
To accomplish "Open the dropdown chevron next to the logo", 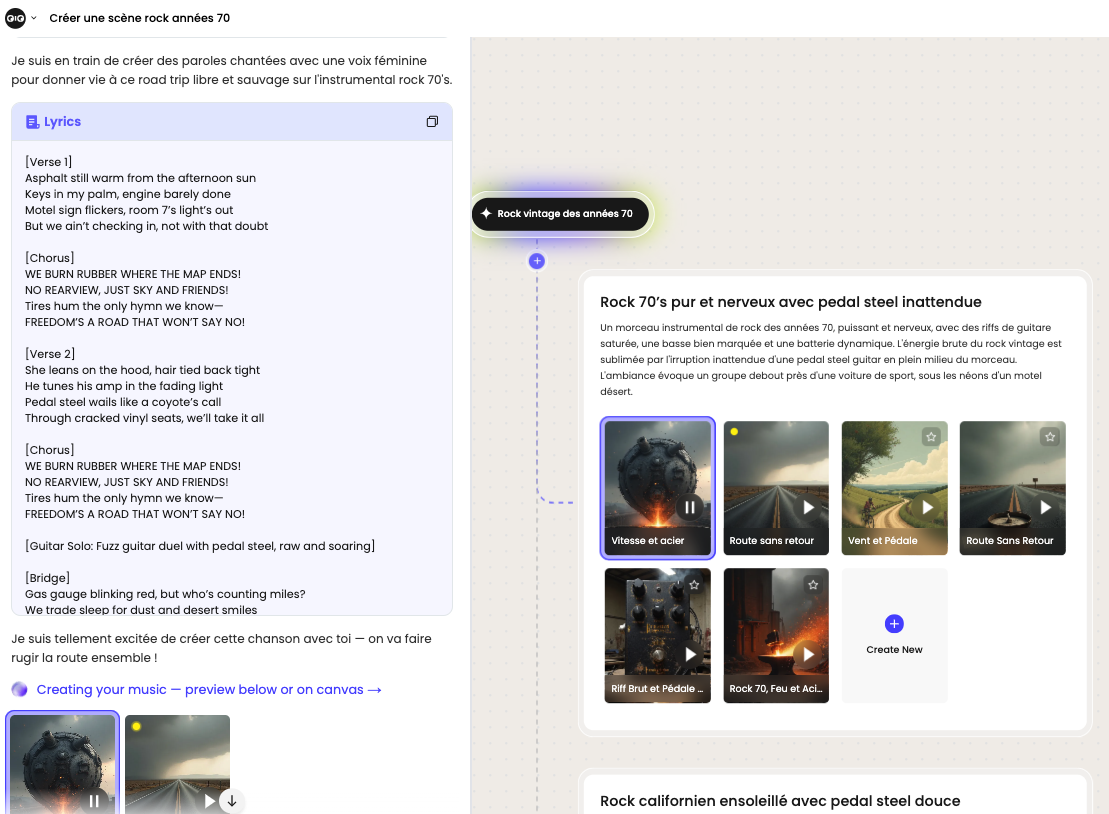I will (x=34, y=18).
